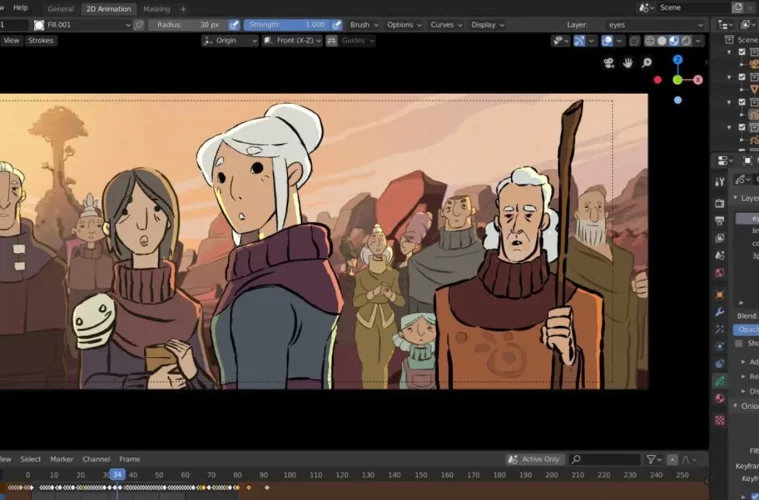
Task: Click the new scene copy icon
Action: (x=737, y=8)
